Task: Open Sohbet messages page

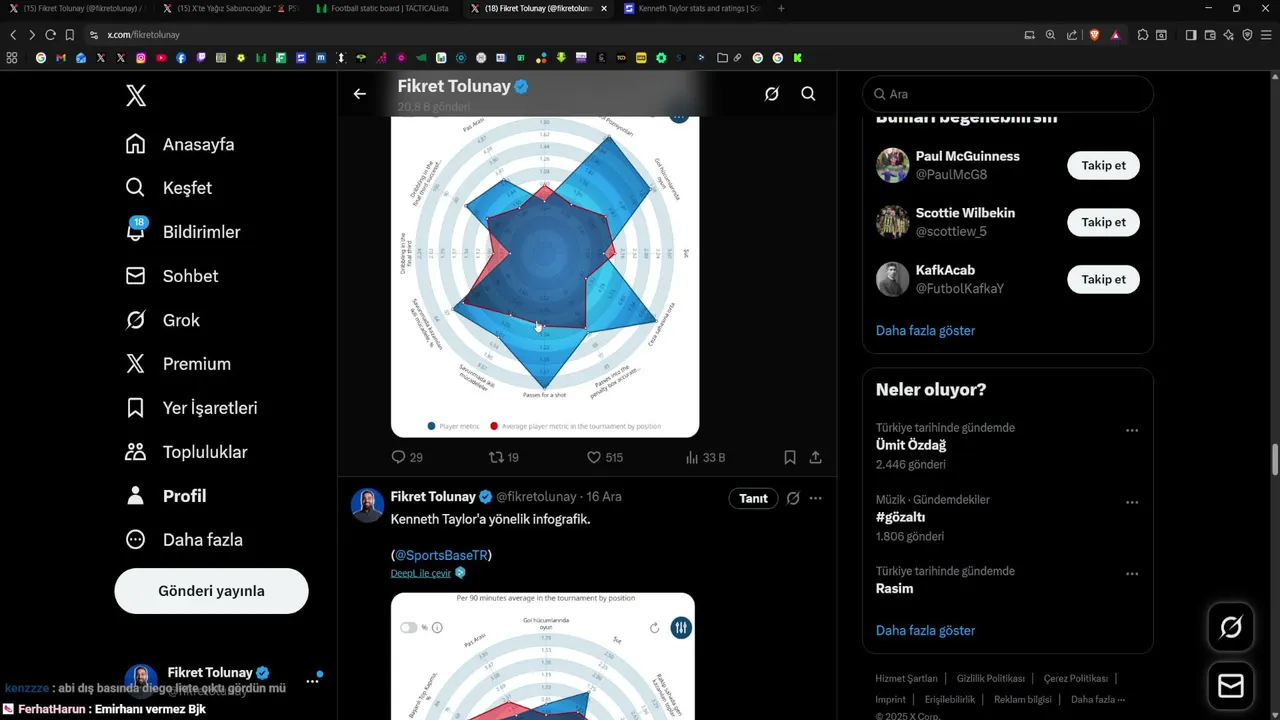Action: click(171, 276)
